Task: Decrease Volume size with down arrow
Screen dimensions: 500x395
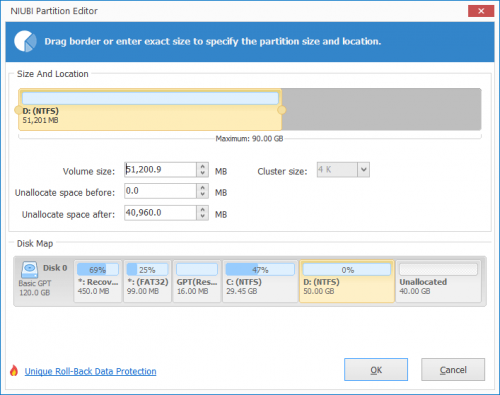Action: [202, 173]
